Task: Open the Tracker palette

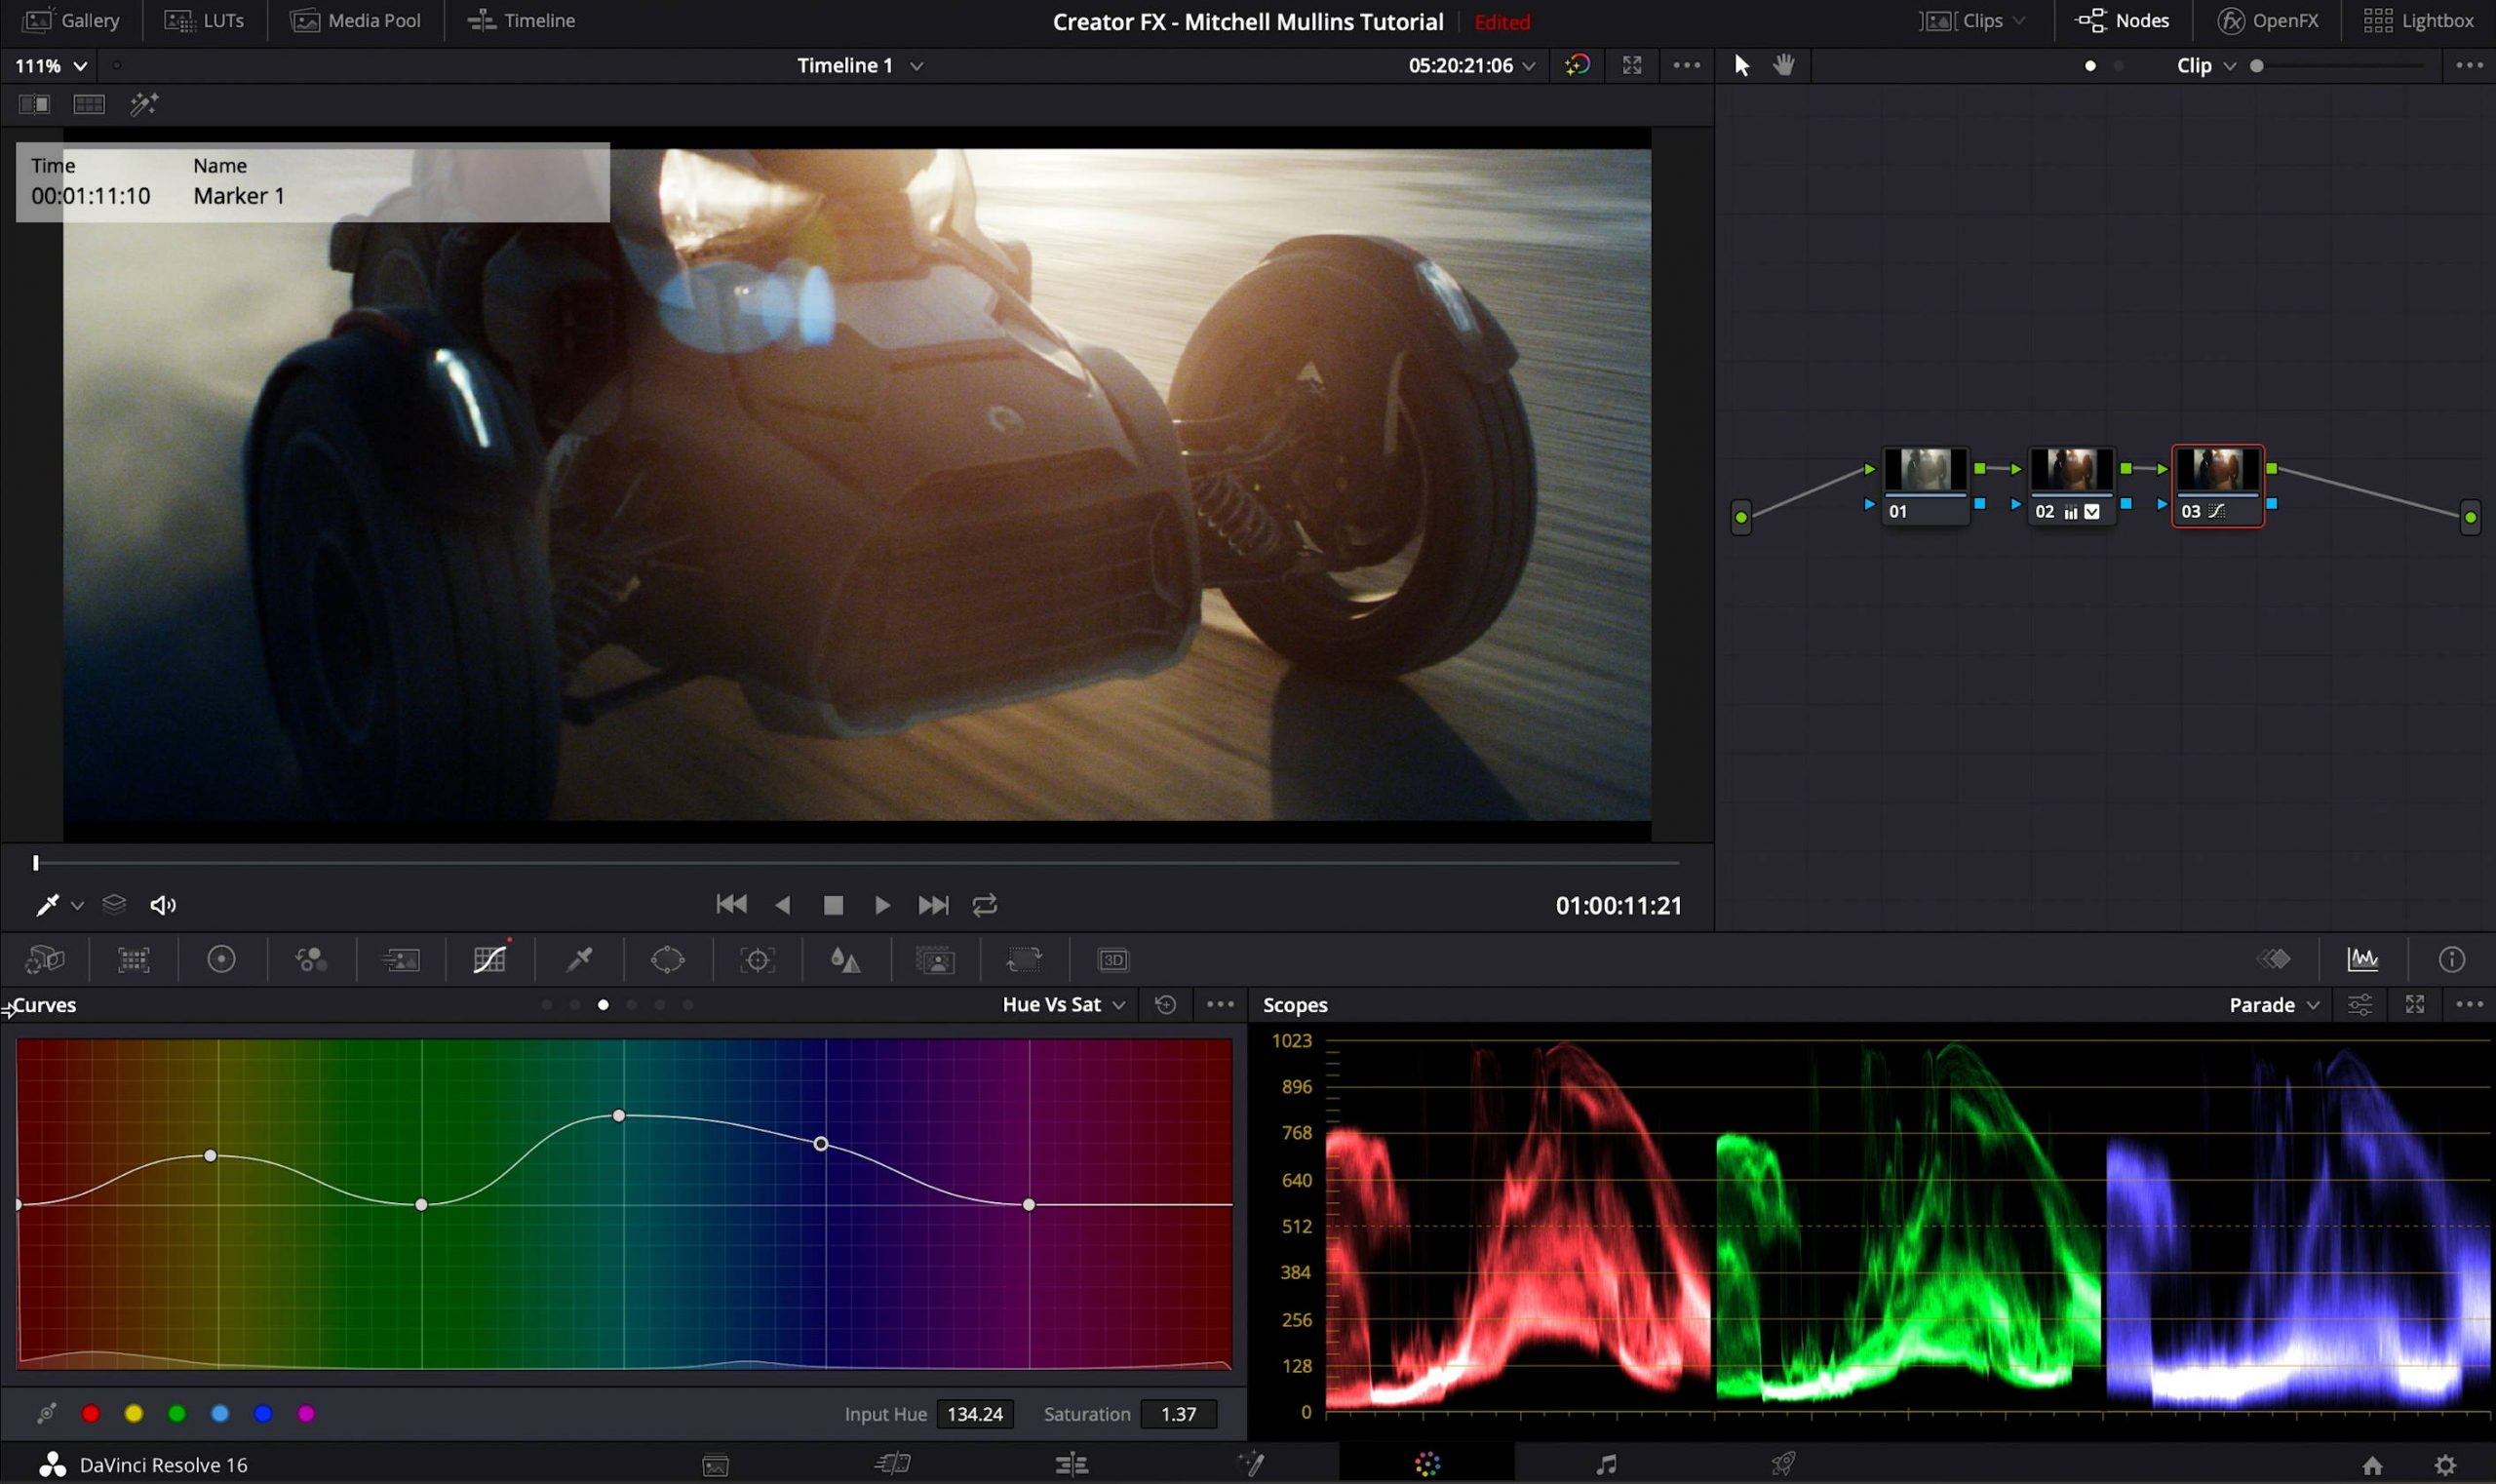Action: click(x=757, y=960)
